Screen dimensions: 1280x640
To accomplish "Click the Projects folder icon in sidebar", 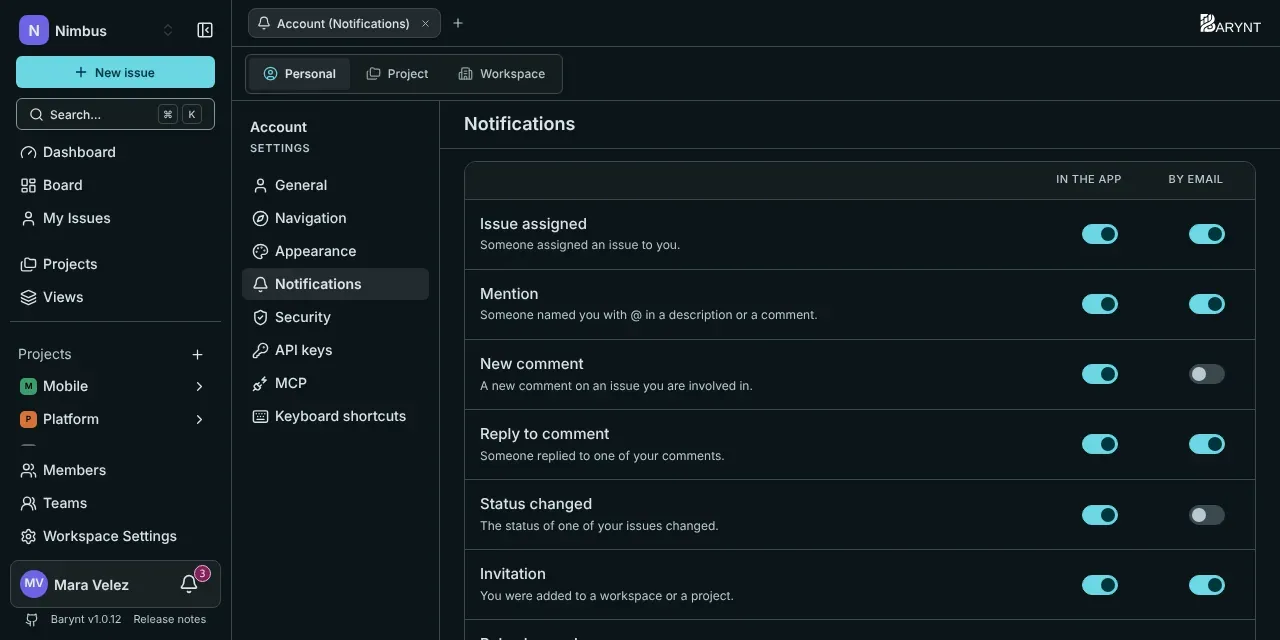I will point(28,264).
